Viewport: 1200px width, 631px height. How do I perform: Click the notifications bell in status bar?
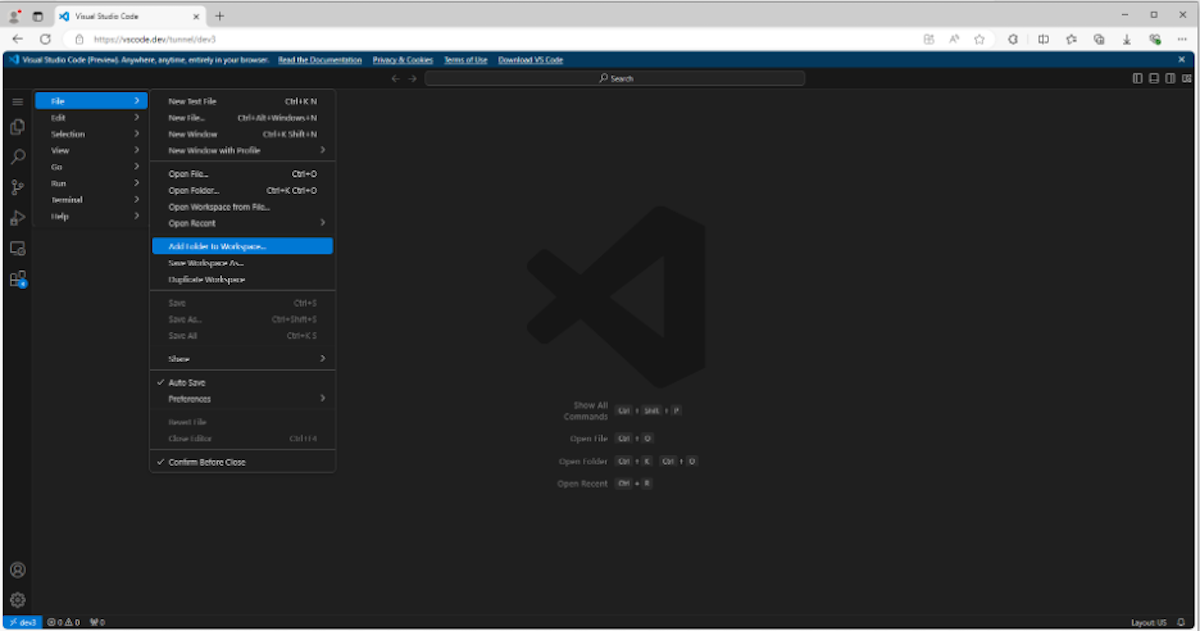click(1181, 622)
